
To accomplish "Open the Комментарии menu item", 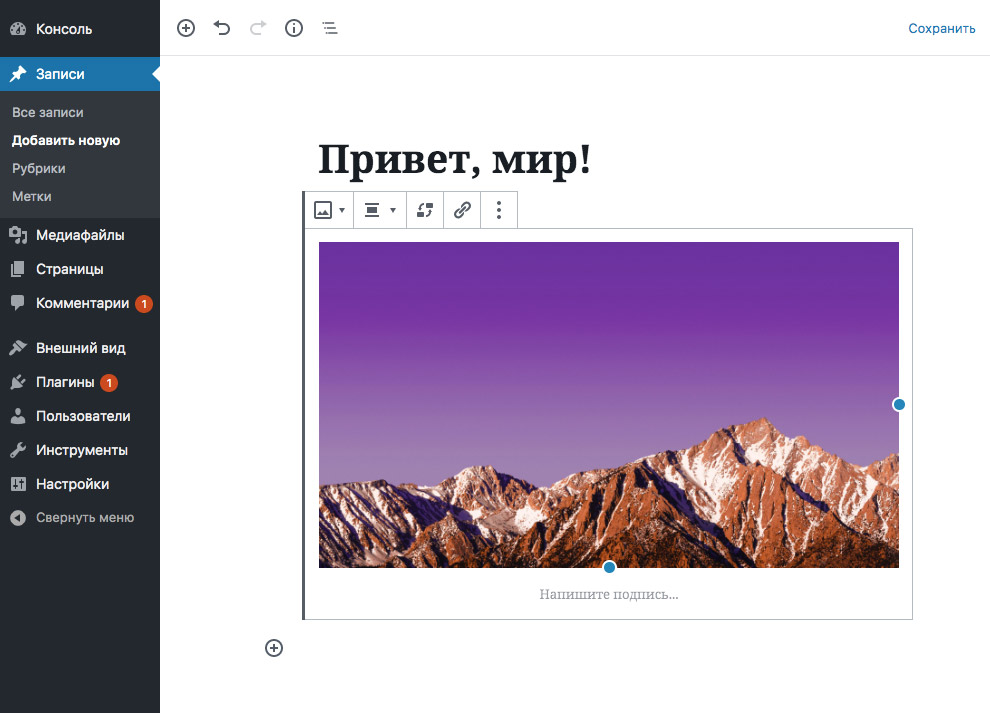I will pos(80,303).
